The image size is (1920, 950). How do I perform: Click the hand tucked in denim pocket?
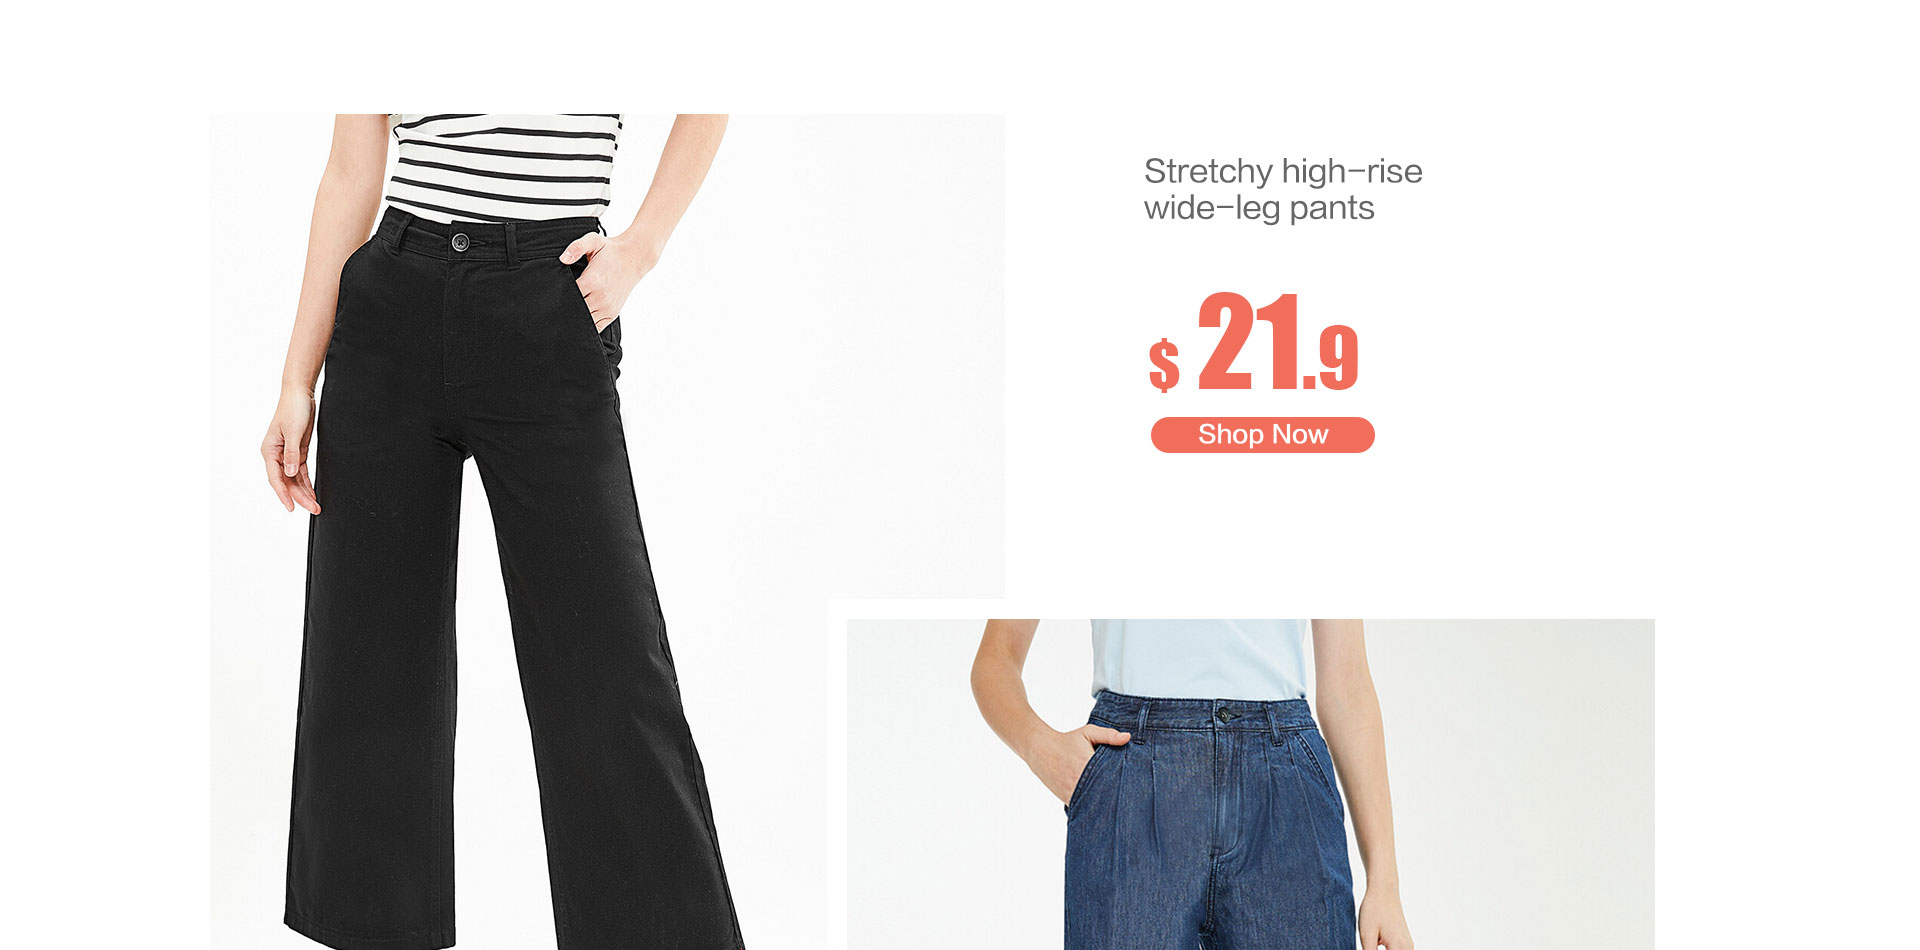[1081, 760]
